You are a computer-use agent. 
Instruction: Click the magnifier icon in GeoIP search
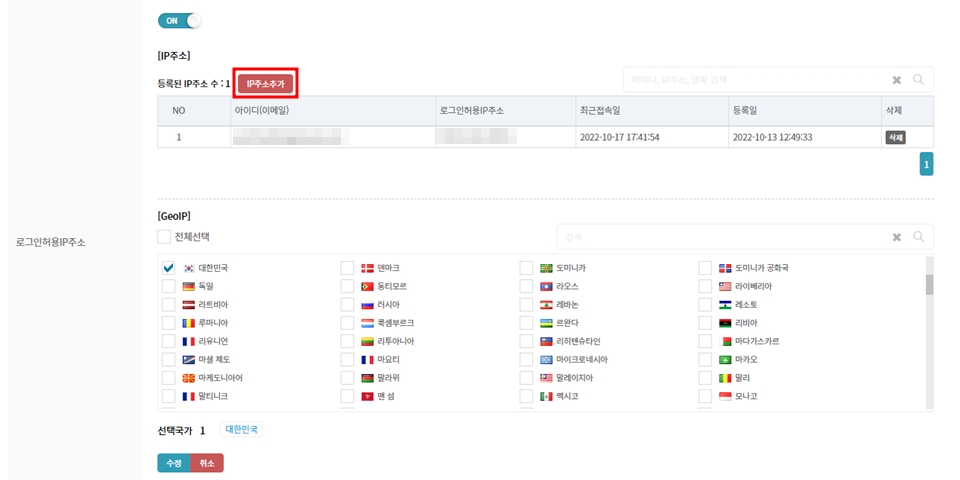918,237
